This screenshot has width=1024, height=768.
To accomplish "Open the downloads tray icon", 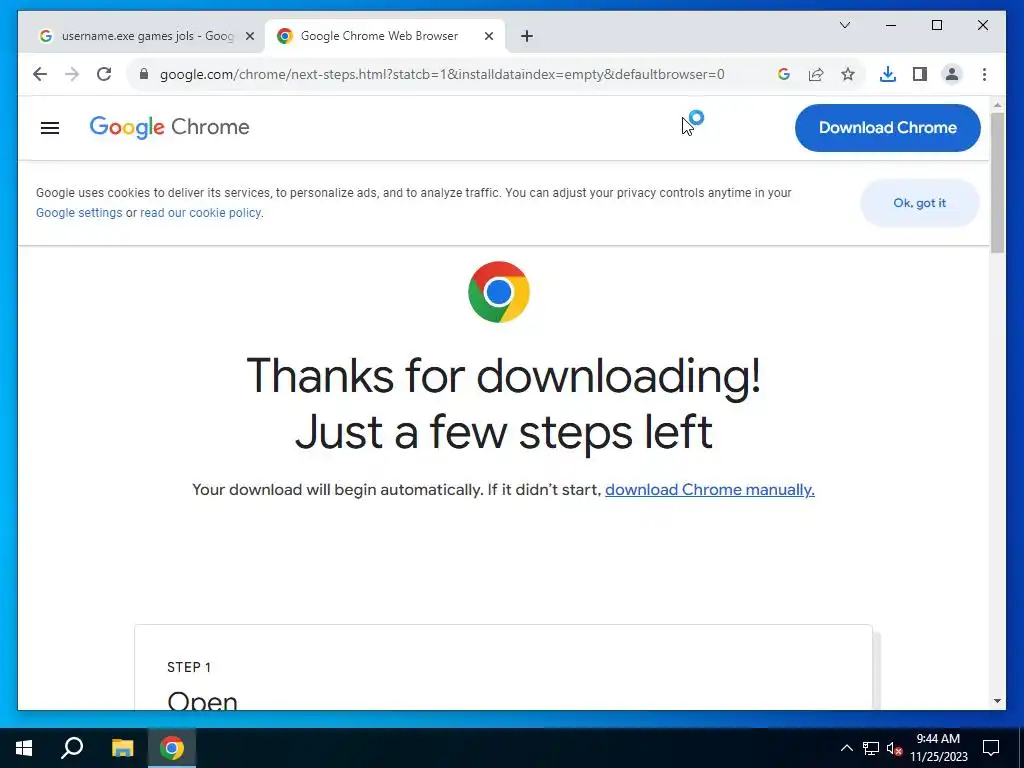I will tap(888, 74).
